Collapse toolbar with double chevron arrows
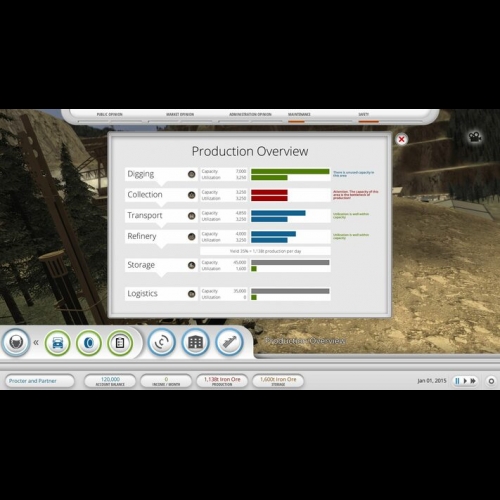Screen dimensions: 500x500 point(36,342)
